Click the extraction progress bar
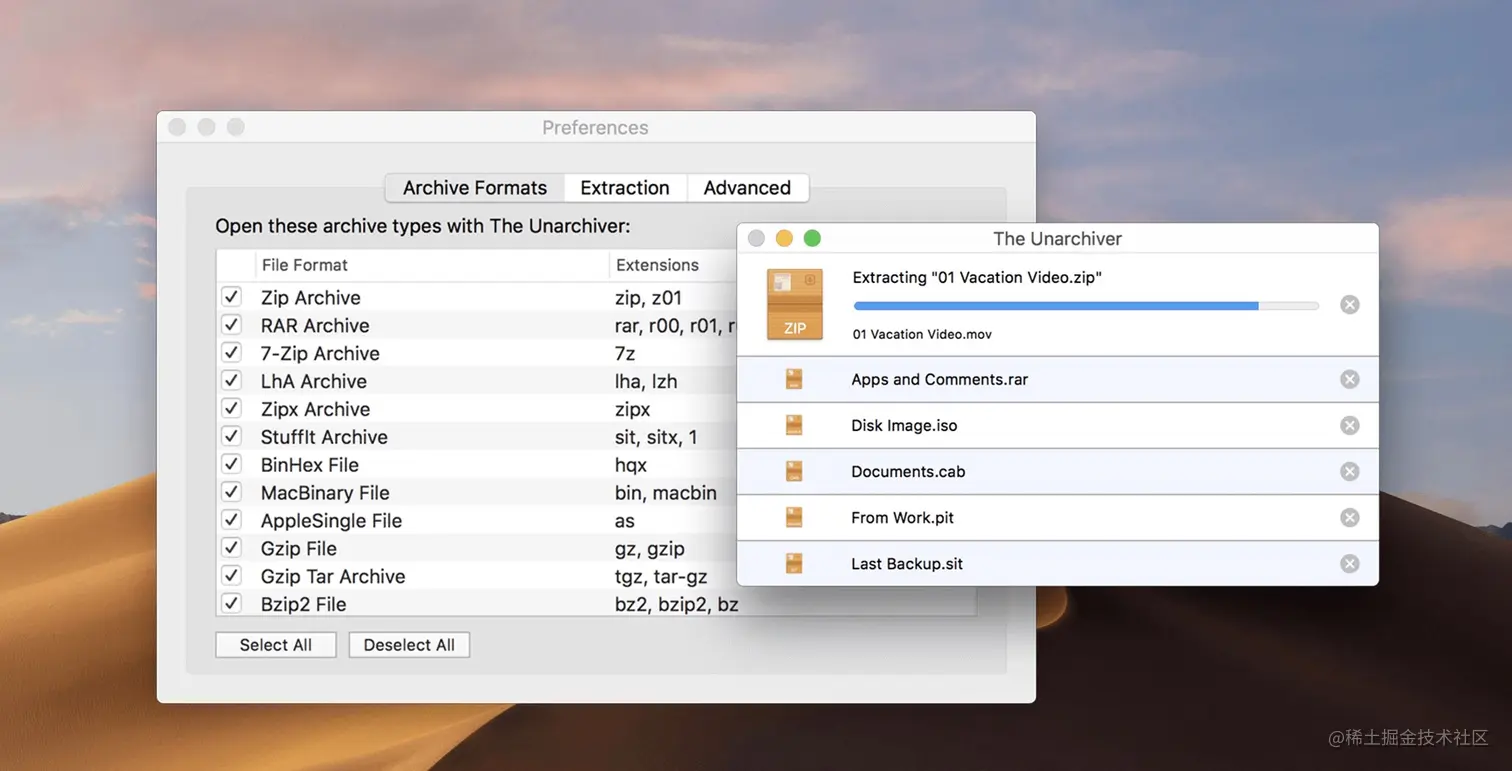 pyautogui.click(x=1086, y=306)
